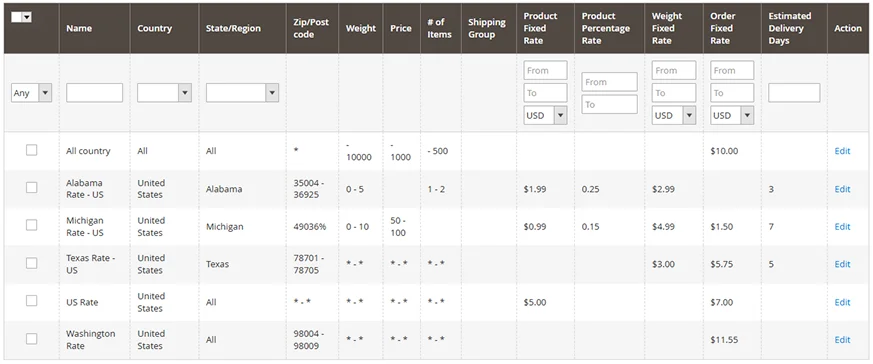Select zip range 98004 - 98009
This screenshot has height=364, width=873.
click(308, 340)
